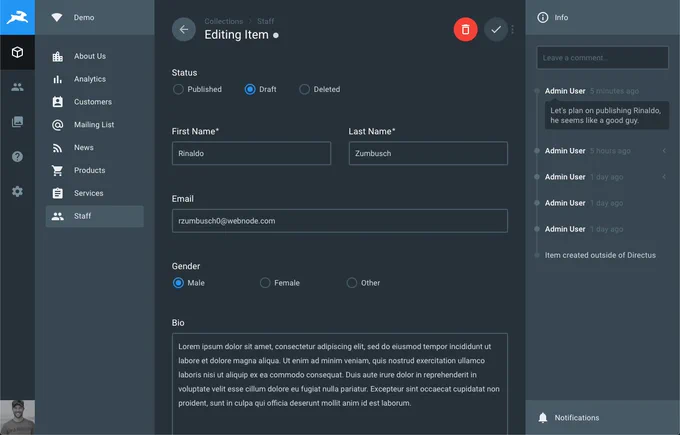
Task: Click "Item created outside of Directus" text
Action: (600, 255)
